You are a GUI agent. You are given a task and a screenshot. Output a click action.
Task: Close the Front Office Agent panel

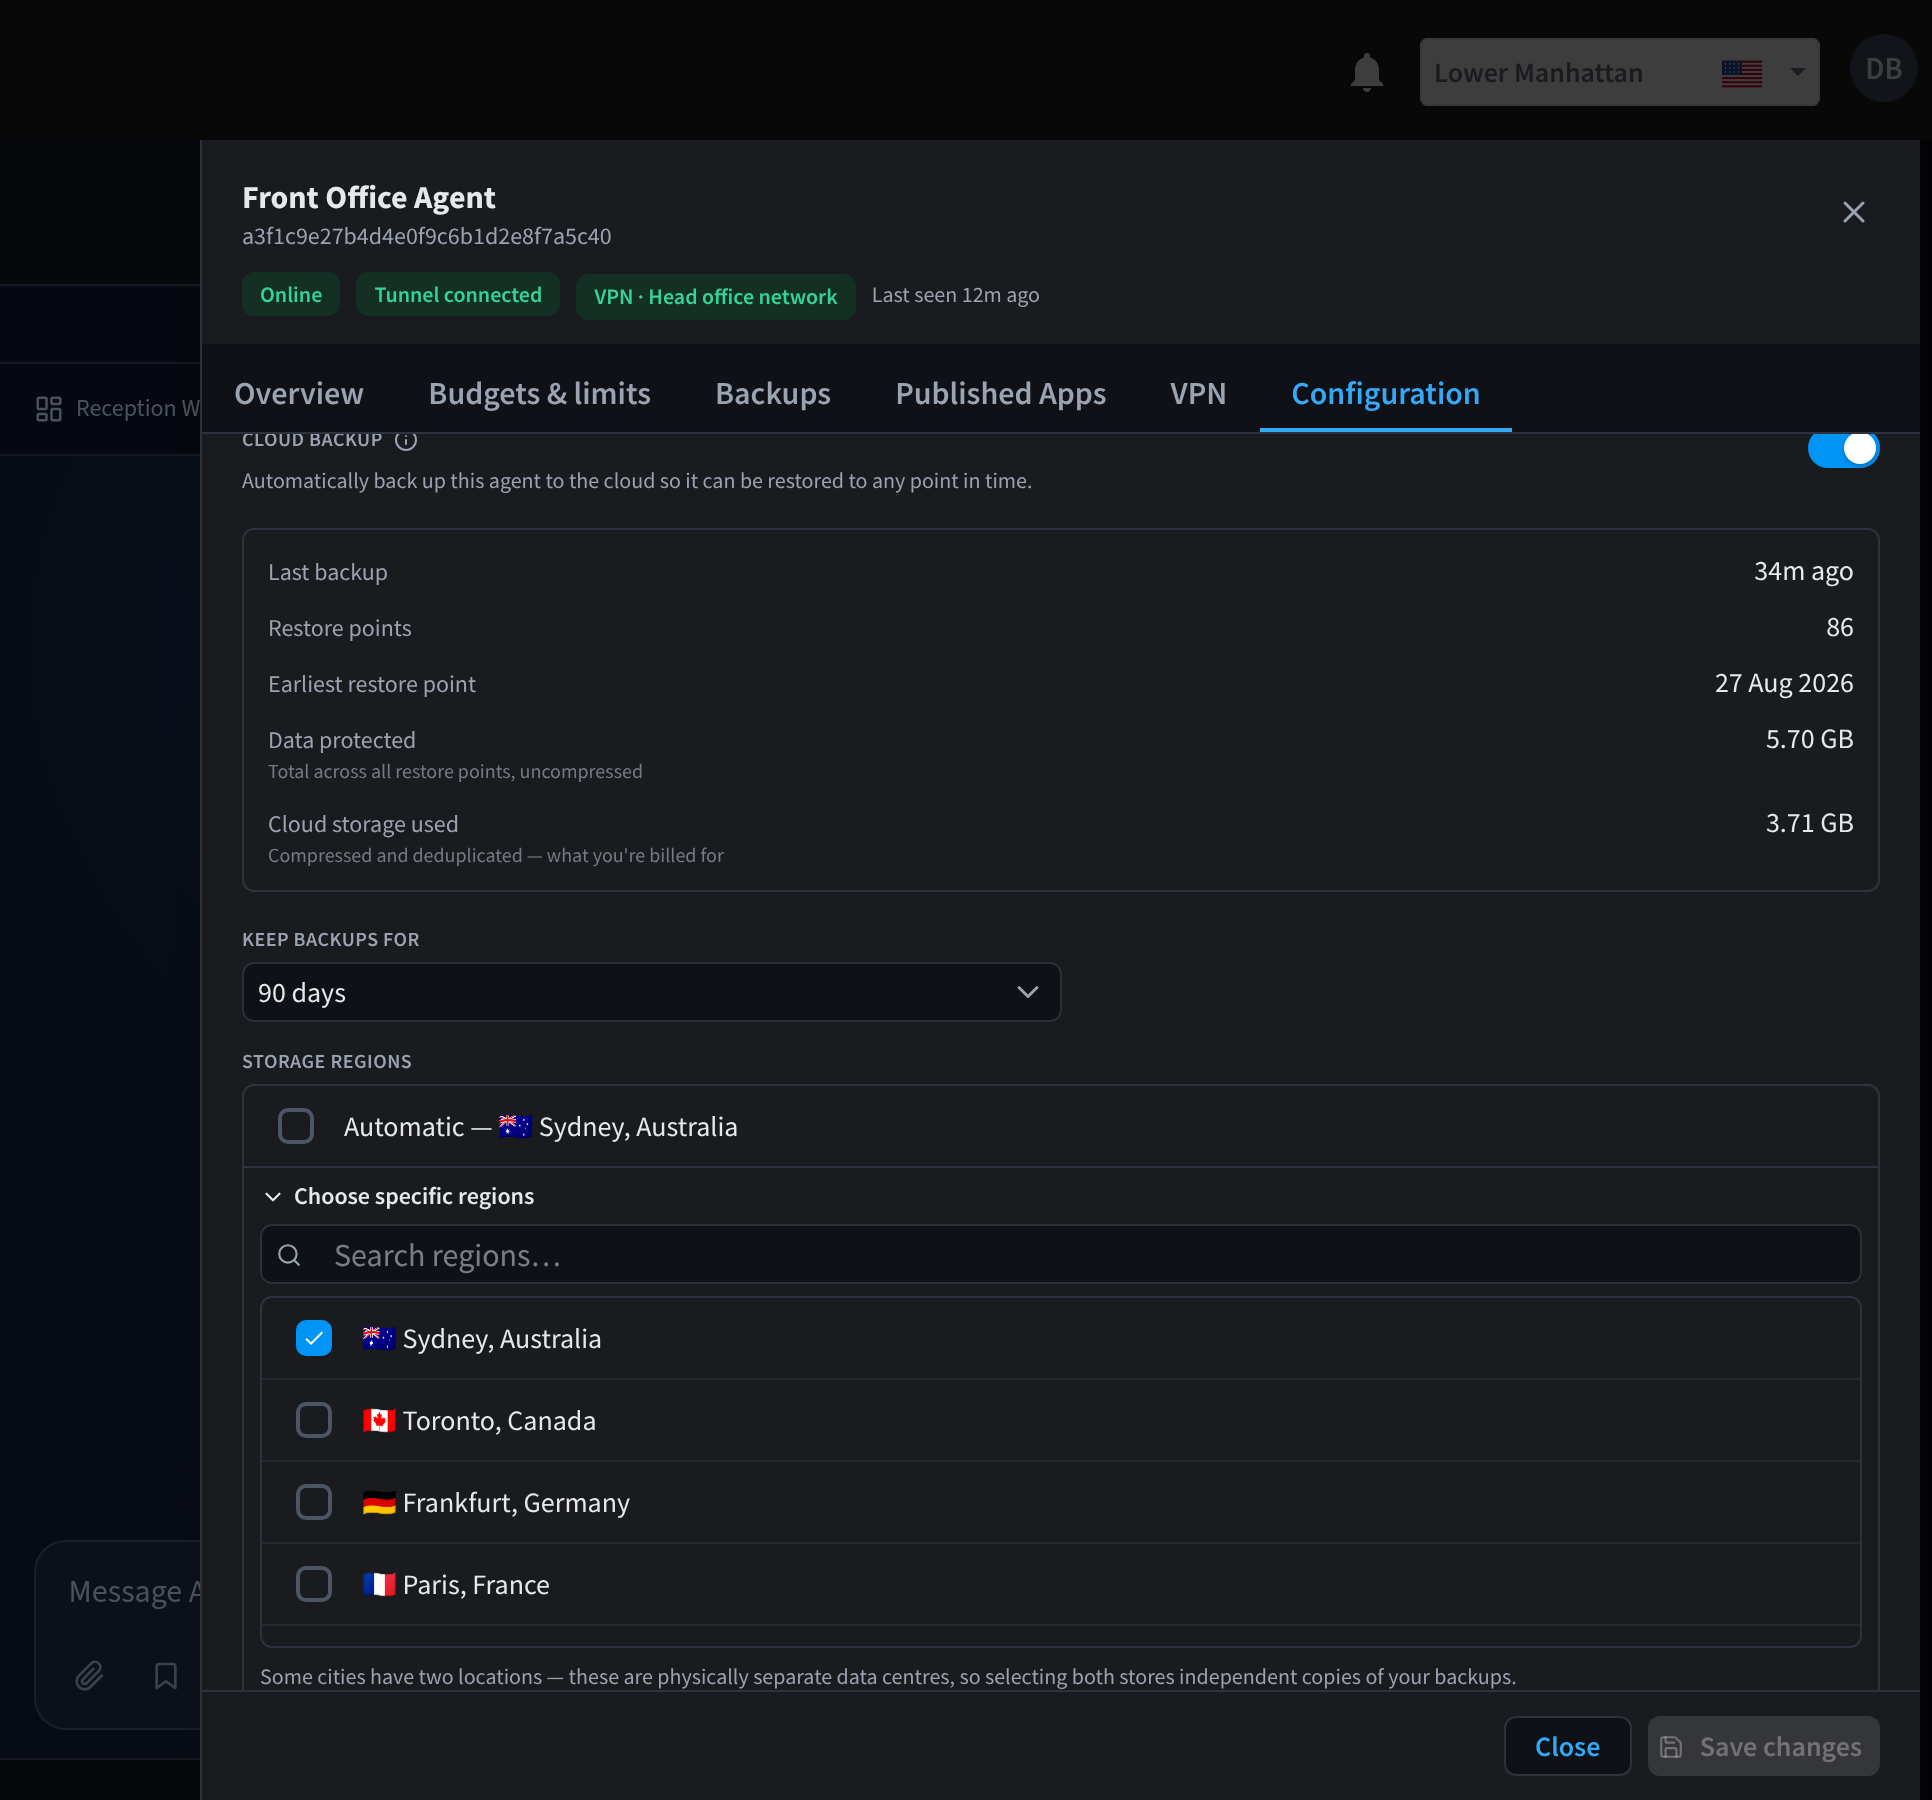[1853, 212]
